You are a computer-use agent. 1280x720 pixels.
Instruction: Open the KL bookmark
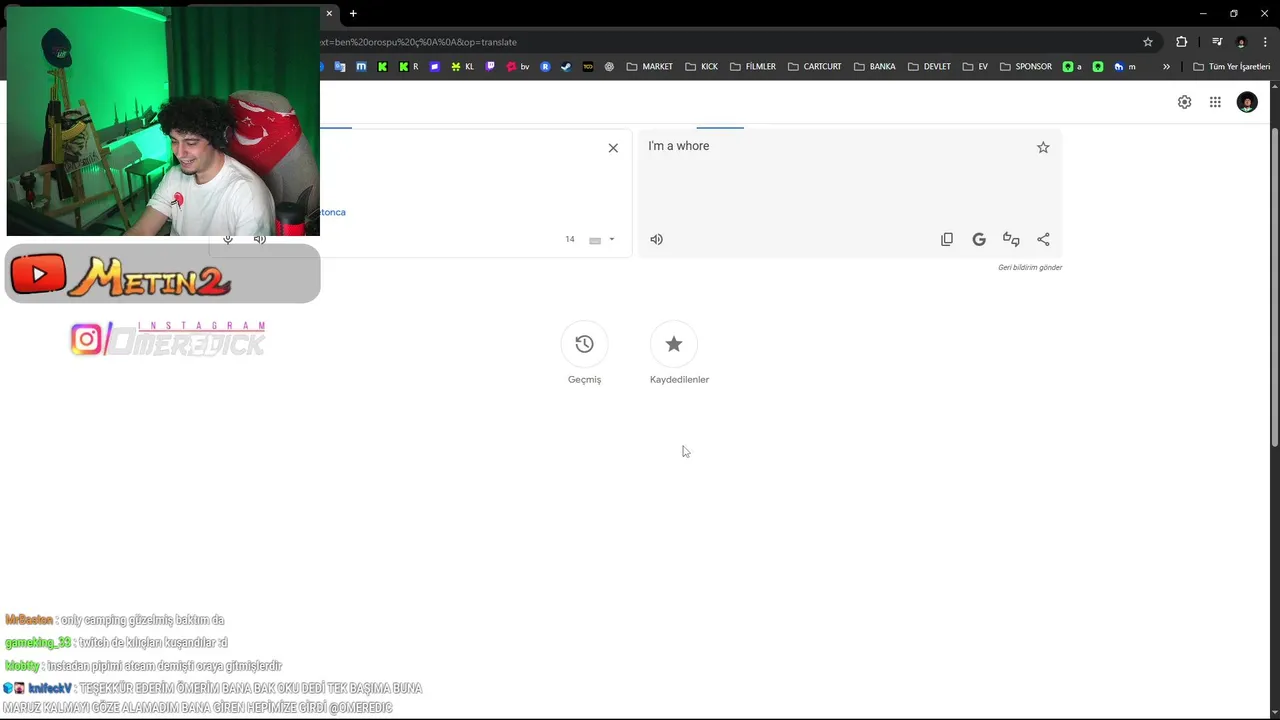click(462, 67)
